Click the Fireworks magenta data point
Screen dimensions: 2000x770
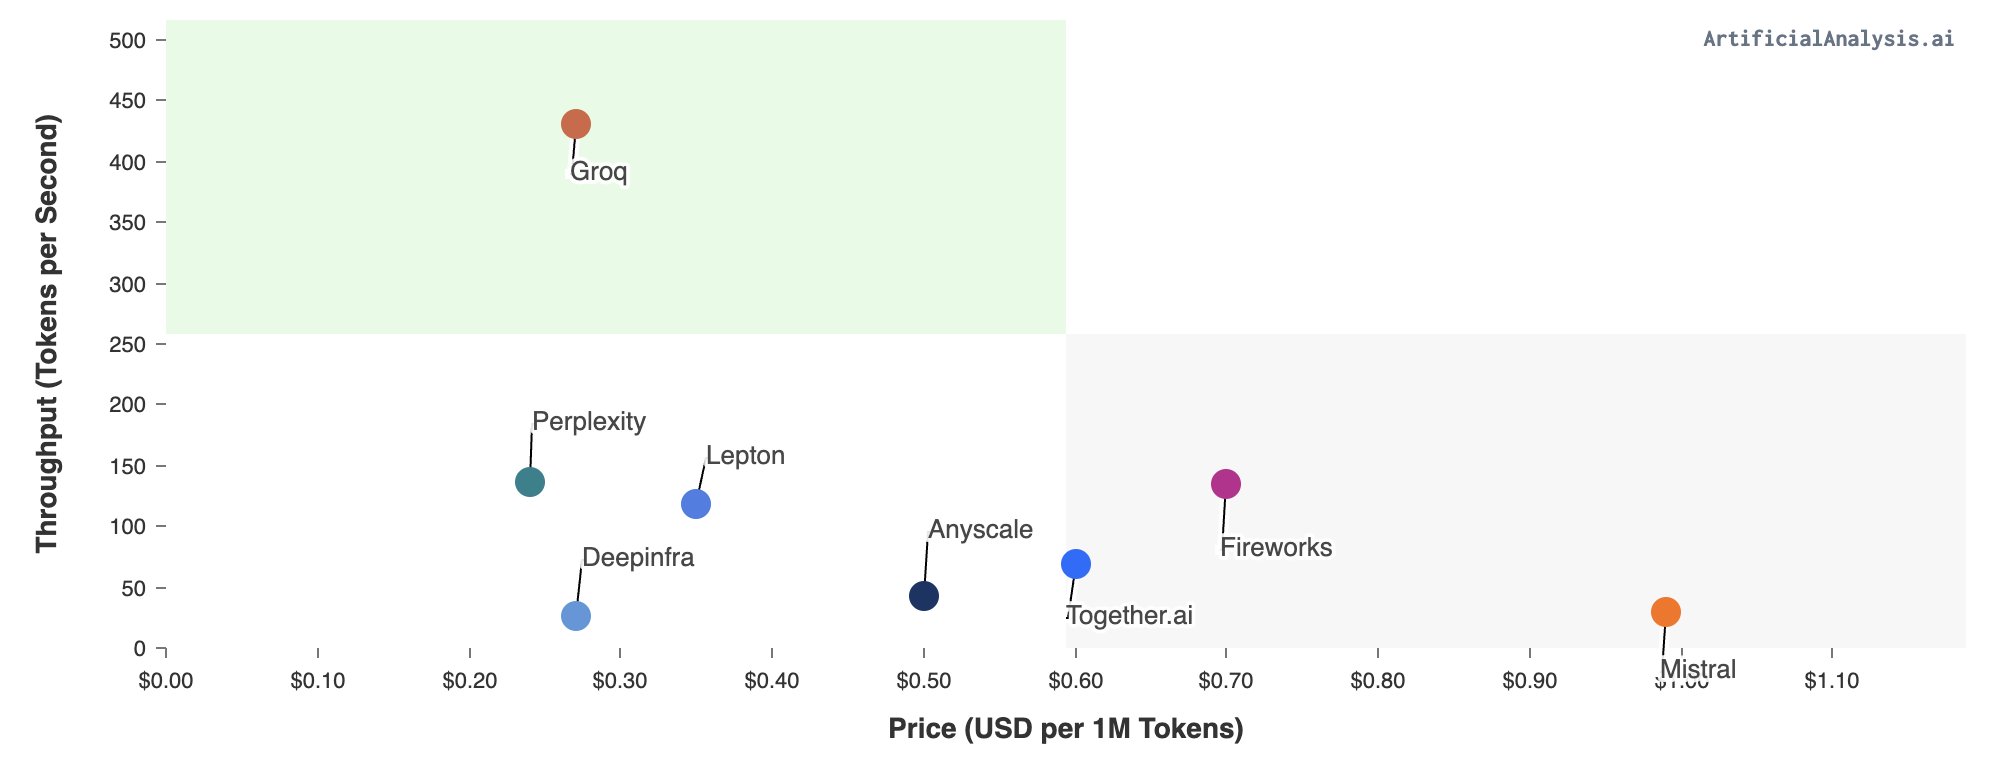pos(1226,484)
